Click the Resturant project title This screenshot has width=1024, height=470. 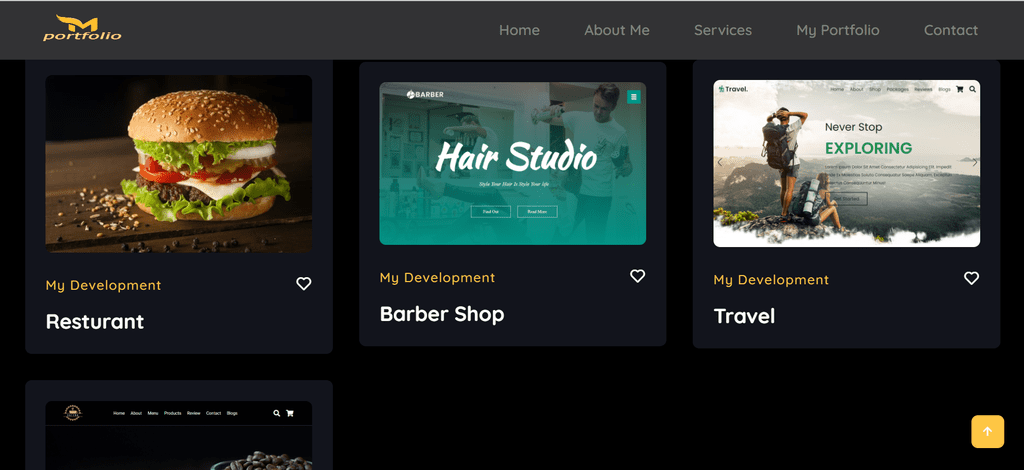95,322
